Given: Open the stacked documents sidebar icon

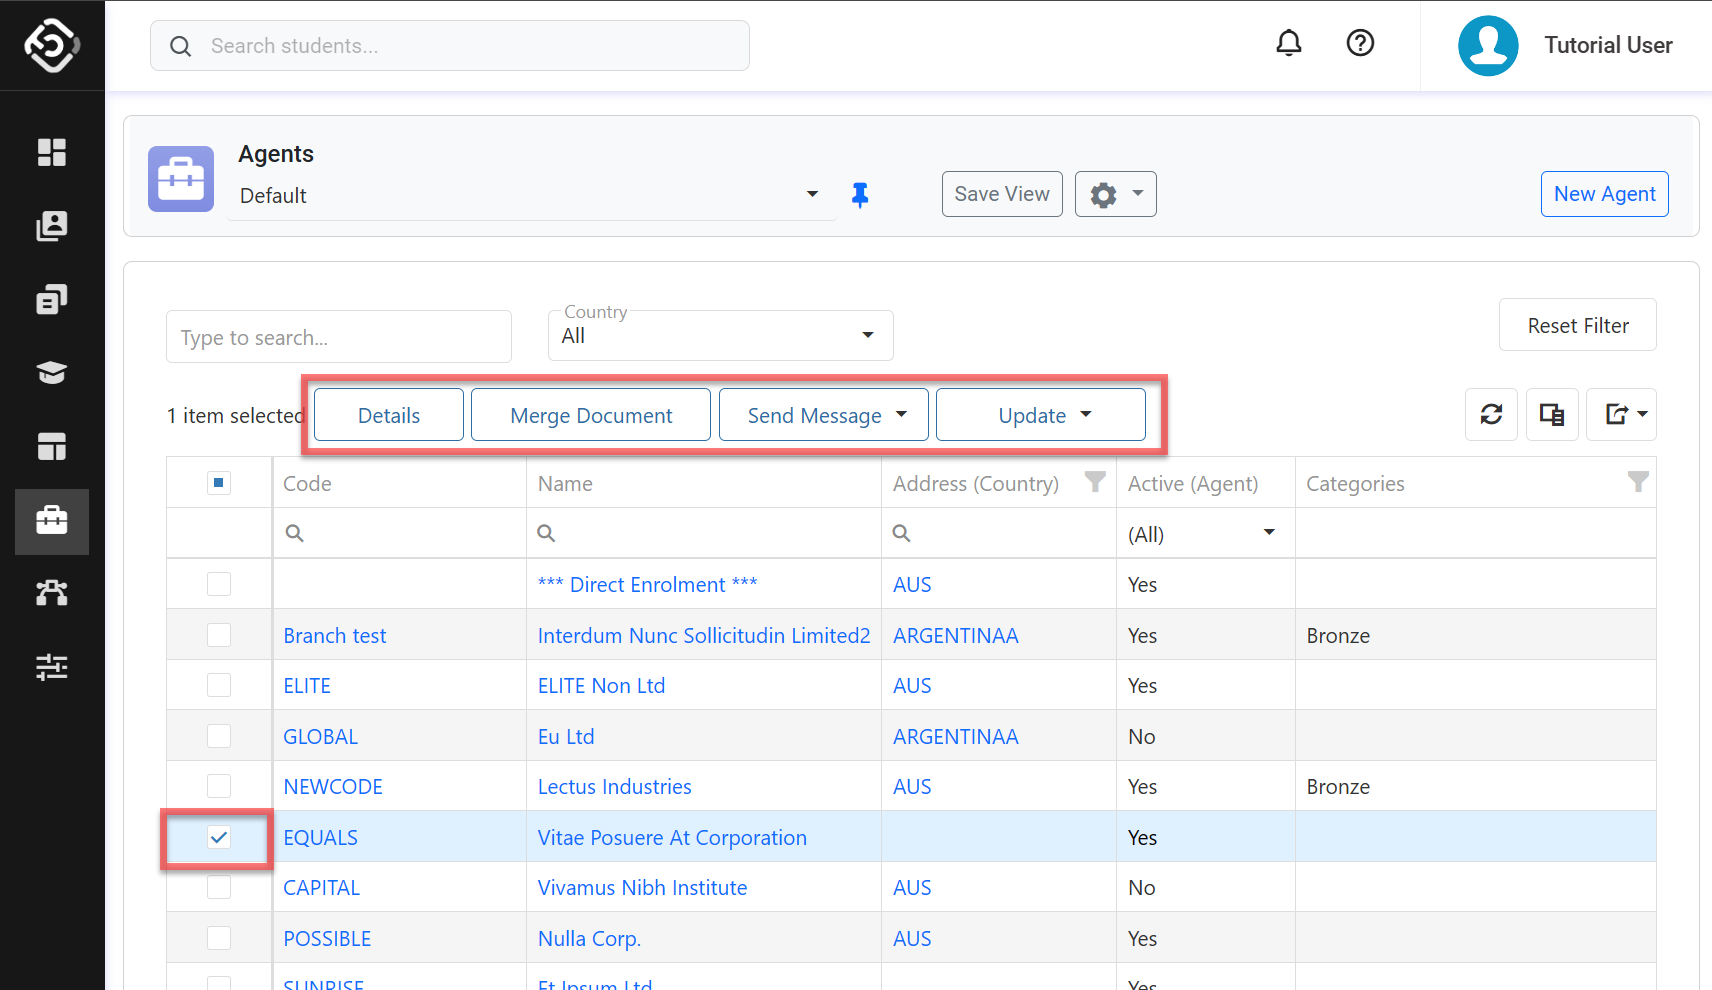Looking at the screenshot, I should tap(52, 299).
